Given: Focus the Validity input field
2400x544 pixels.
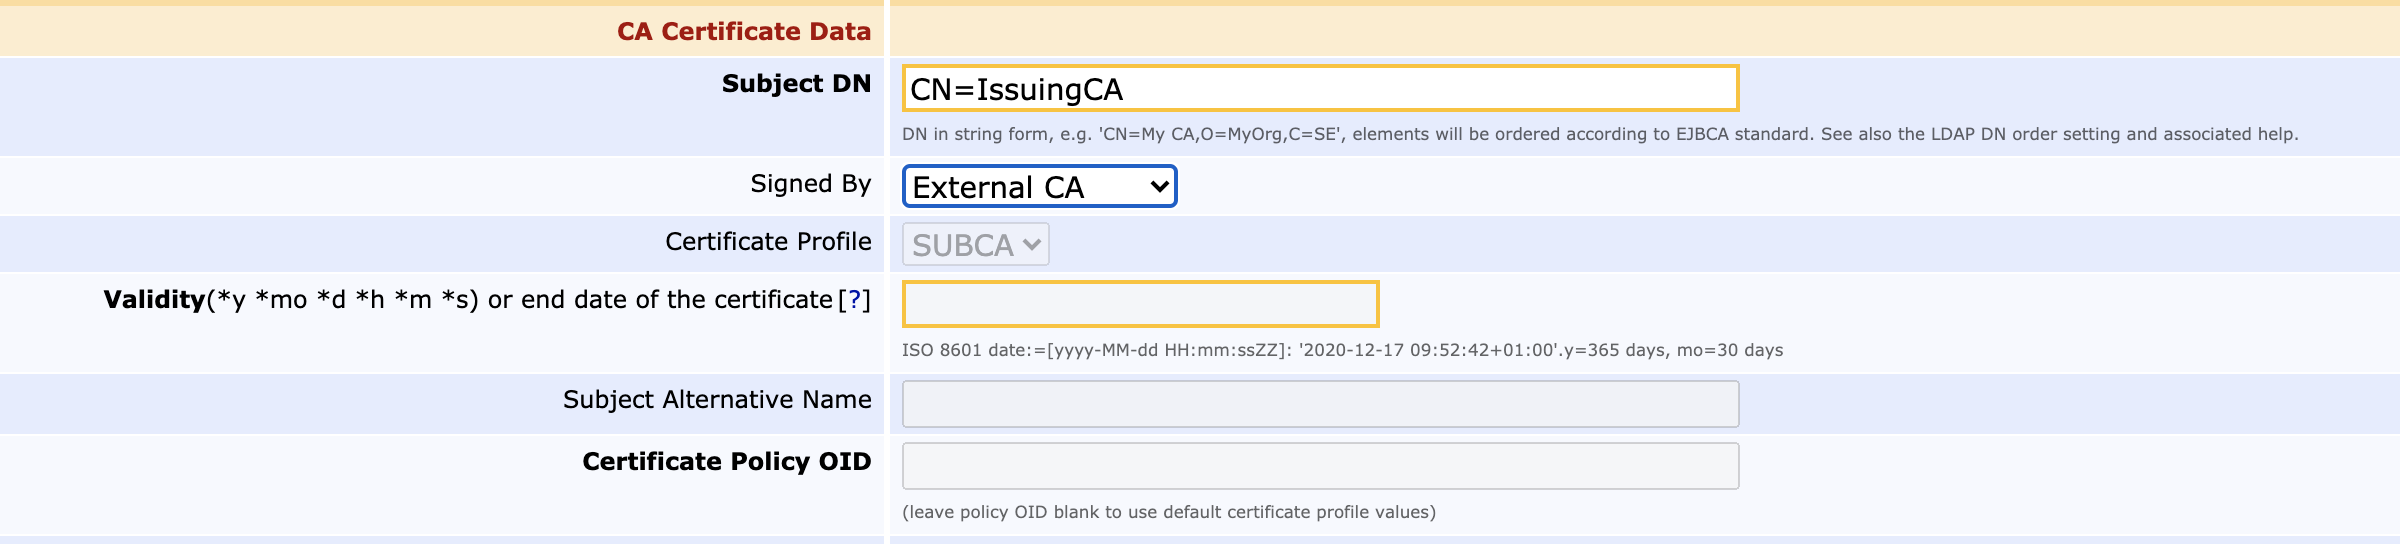Looking at the screenshot, I should click(1140, 304).
